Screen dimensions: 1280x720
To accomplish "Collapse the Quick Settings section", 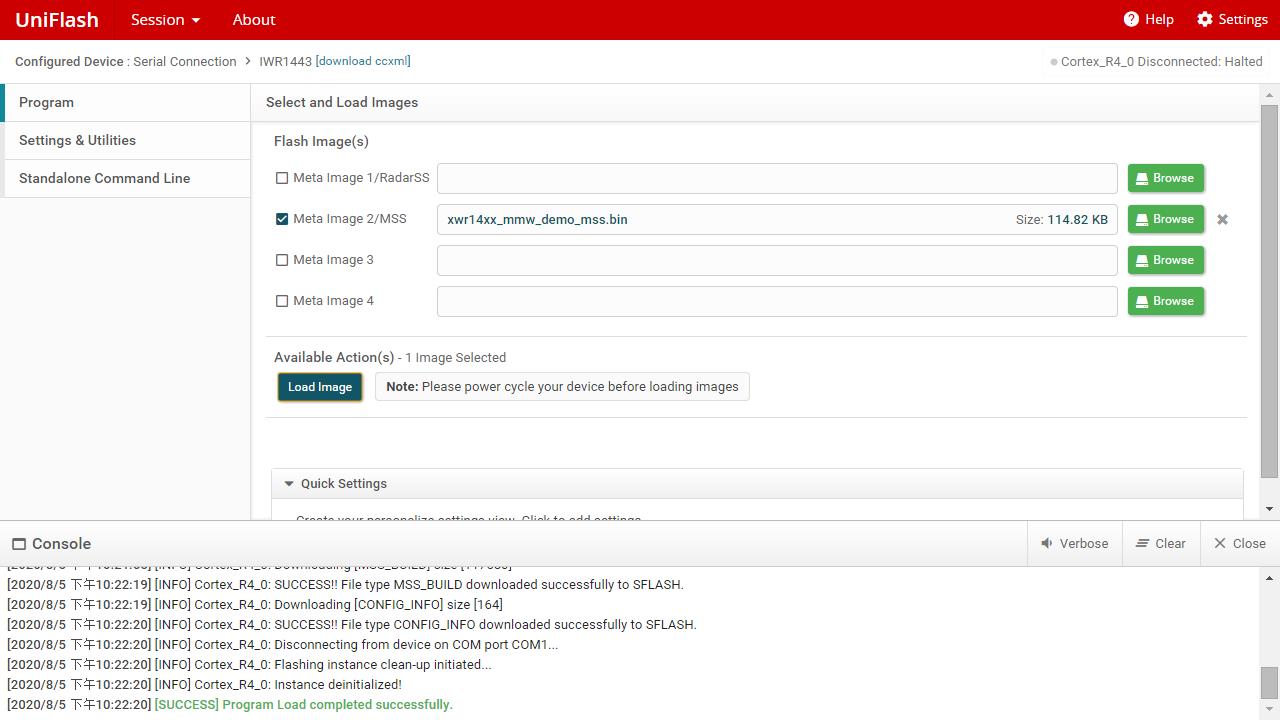I will tap(289, 484).
